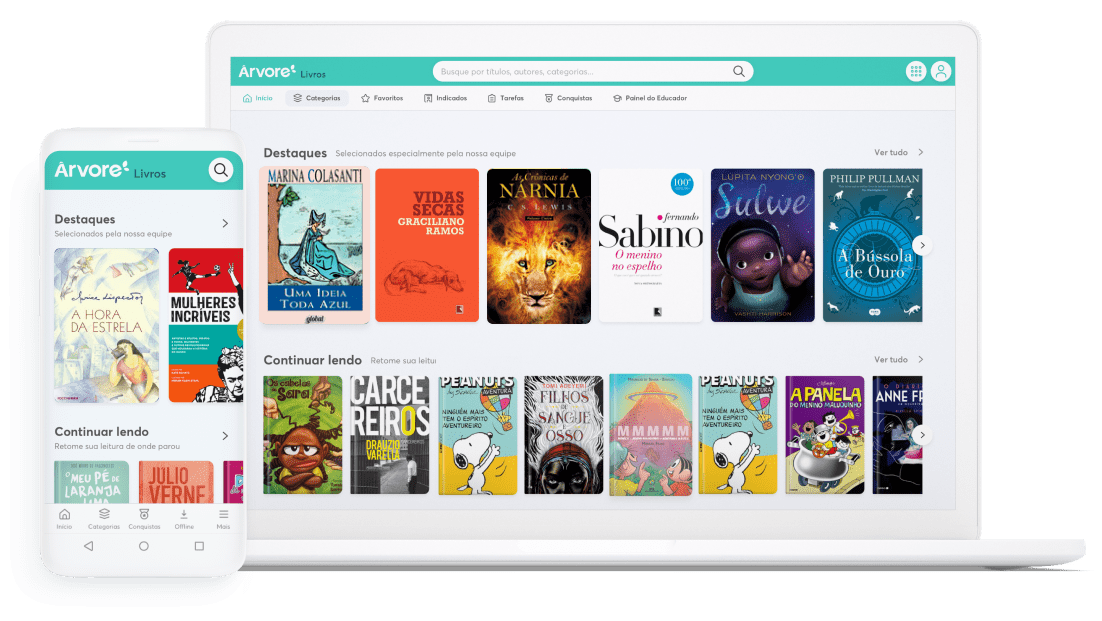Select the Início tab on the laptop nav

pos(257,98)
